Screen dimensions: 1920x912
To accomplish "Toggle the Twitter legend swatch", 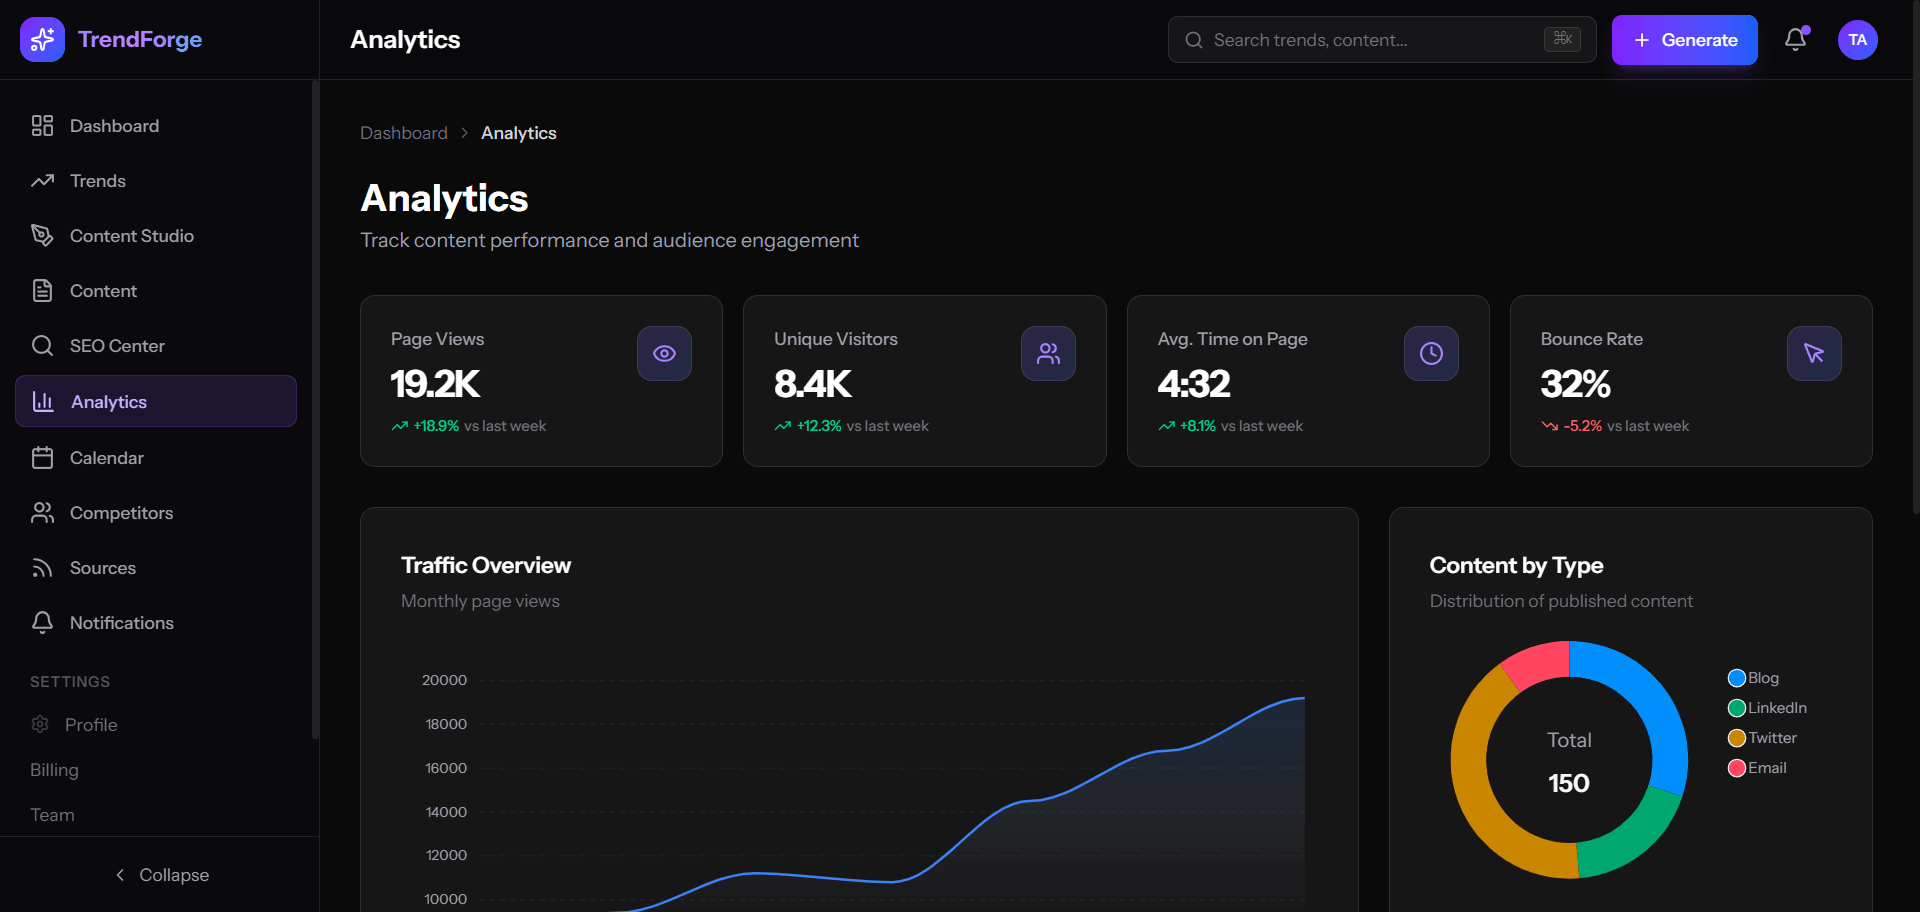I will 1737,738.
